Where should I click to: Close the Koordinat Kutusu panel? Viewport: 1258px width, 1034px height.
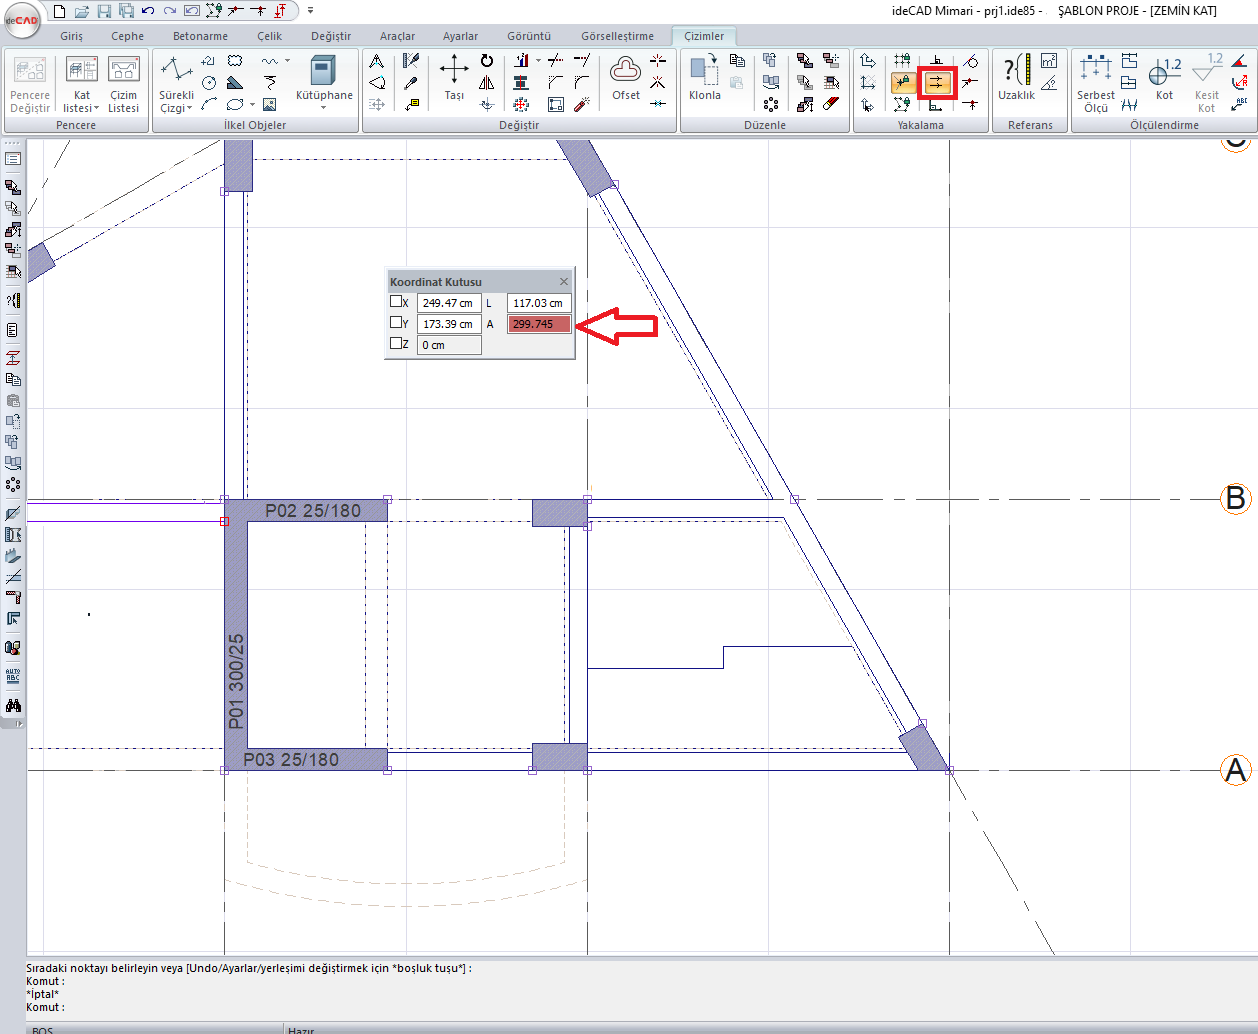click(x=564, y=281)
